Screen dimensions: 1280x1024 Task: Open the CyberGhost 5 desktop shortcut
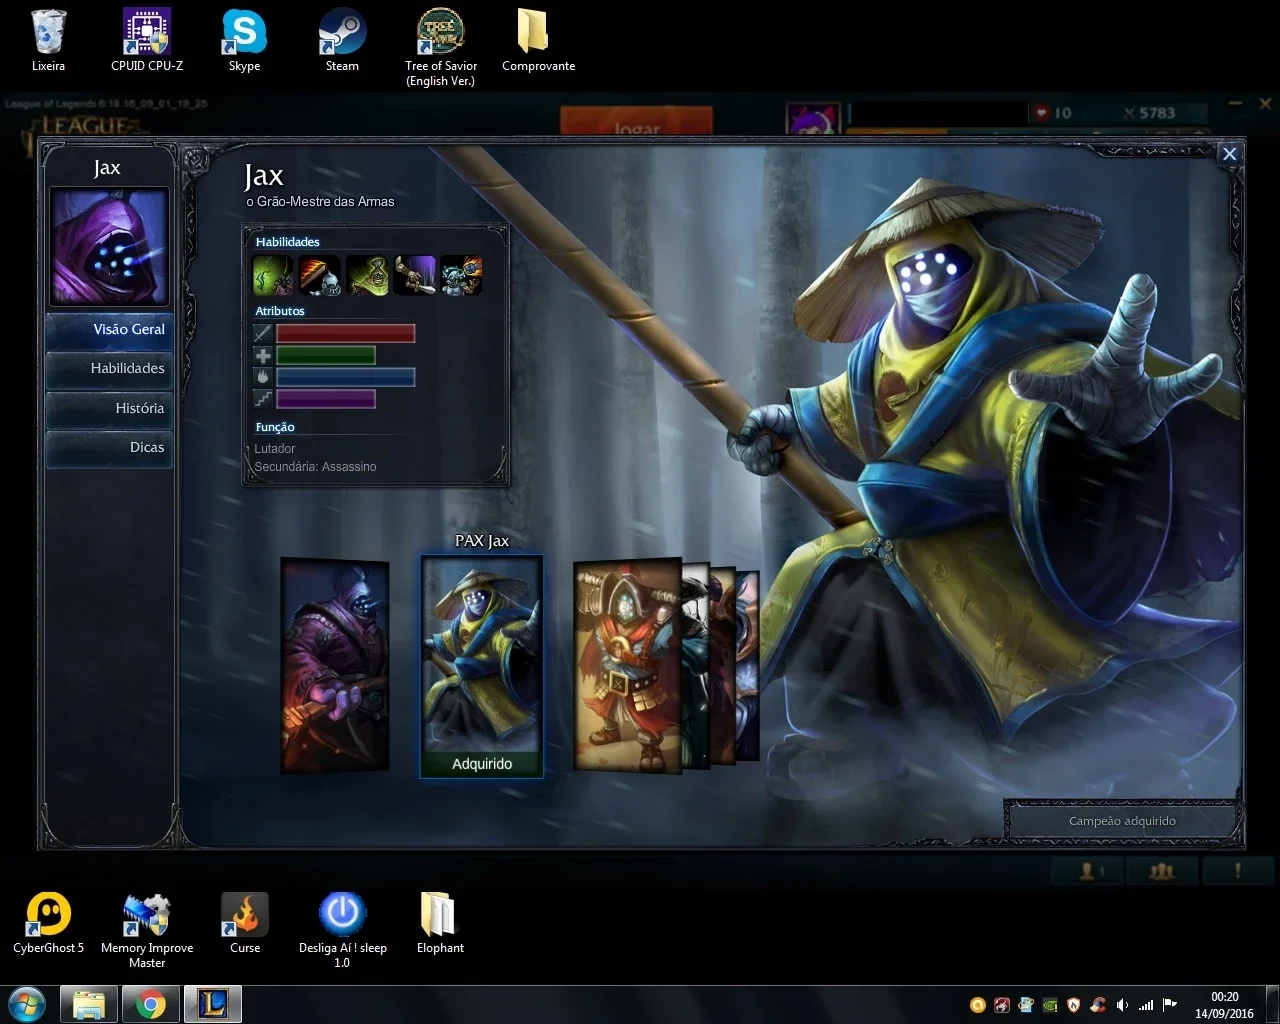pyautogui.click(x=48, y=923)
